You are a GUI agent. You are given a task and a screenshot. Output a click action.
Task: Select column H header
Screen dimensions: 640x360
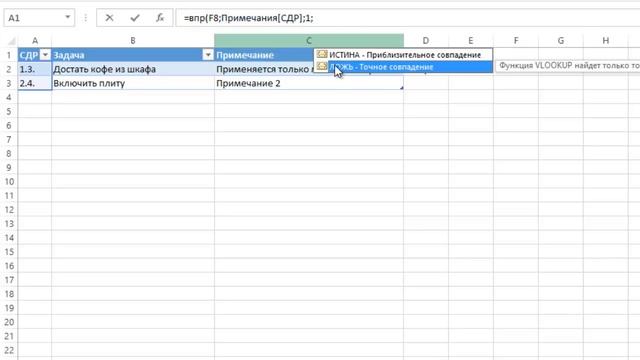tap(606, 40)
